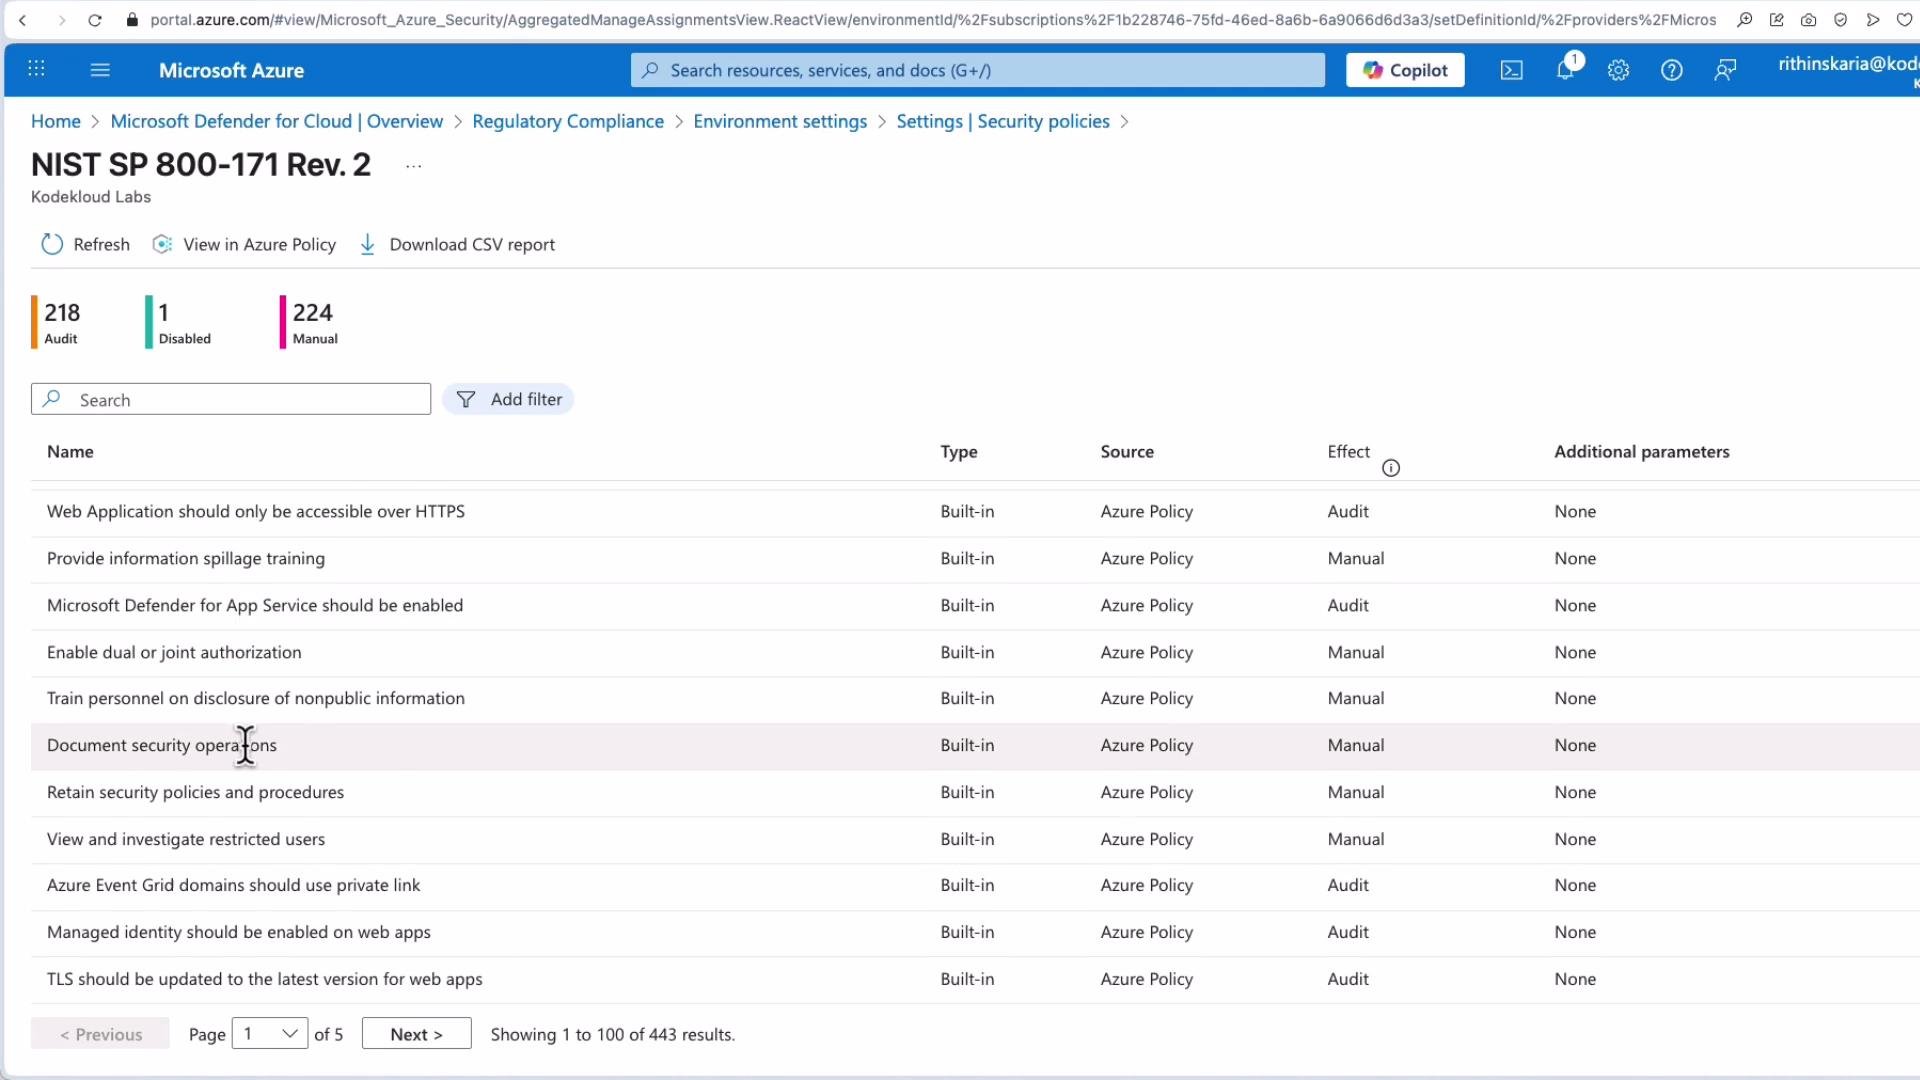
Task: Click the Refresh toolbar command
Action: [x=86, y=244]
